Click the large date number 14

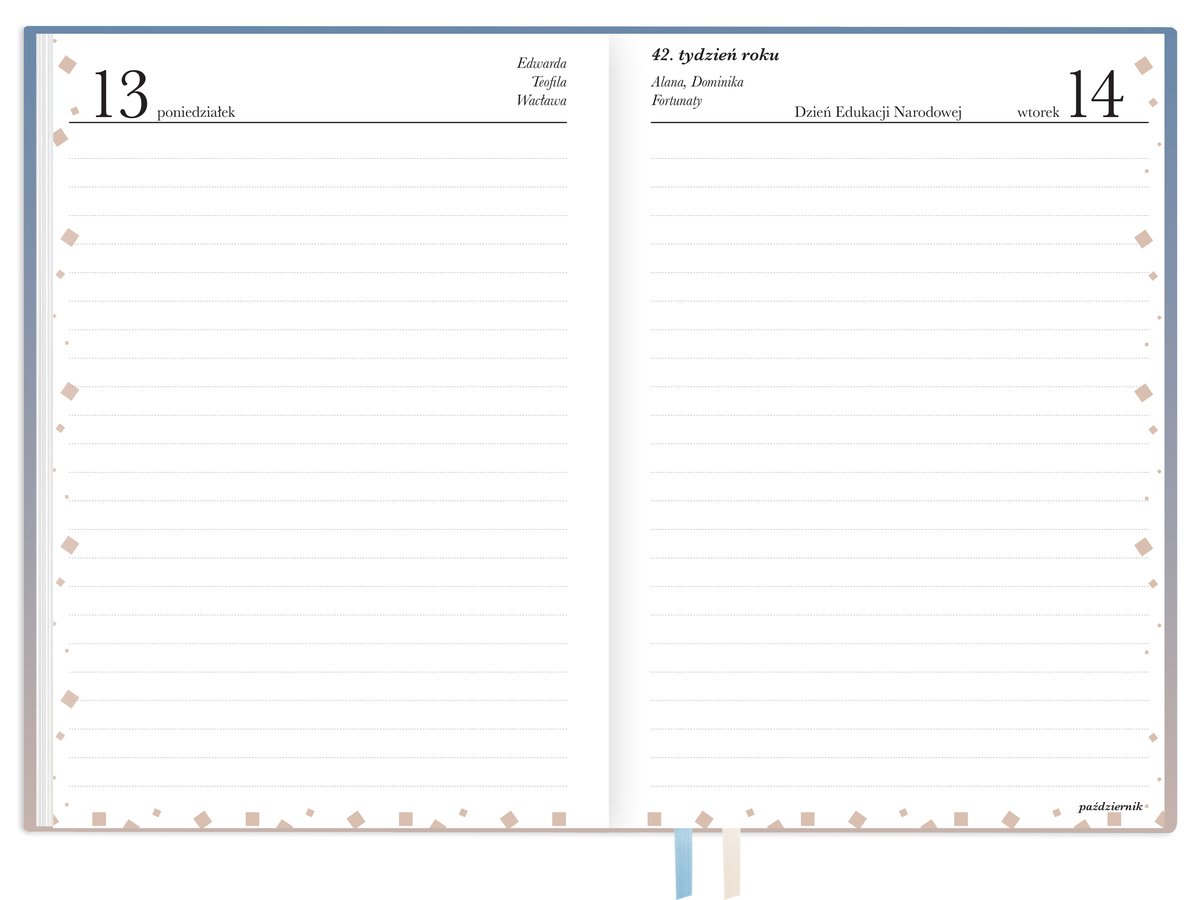(x=1095, y=96)
